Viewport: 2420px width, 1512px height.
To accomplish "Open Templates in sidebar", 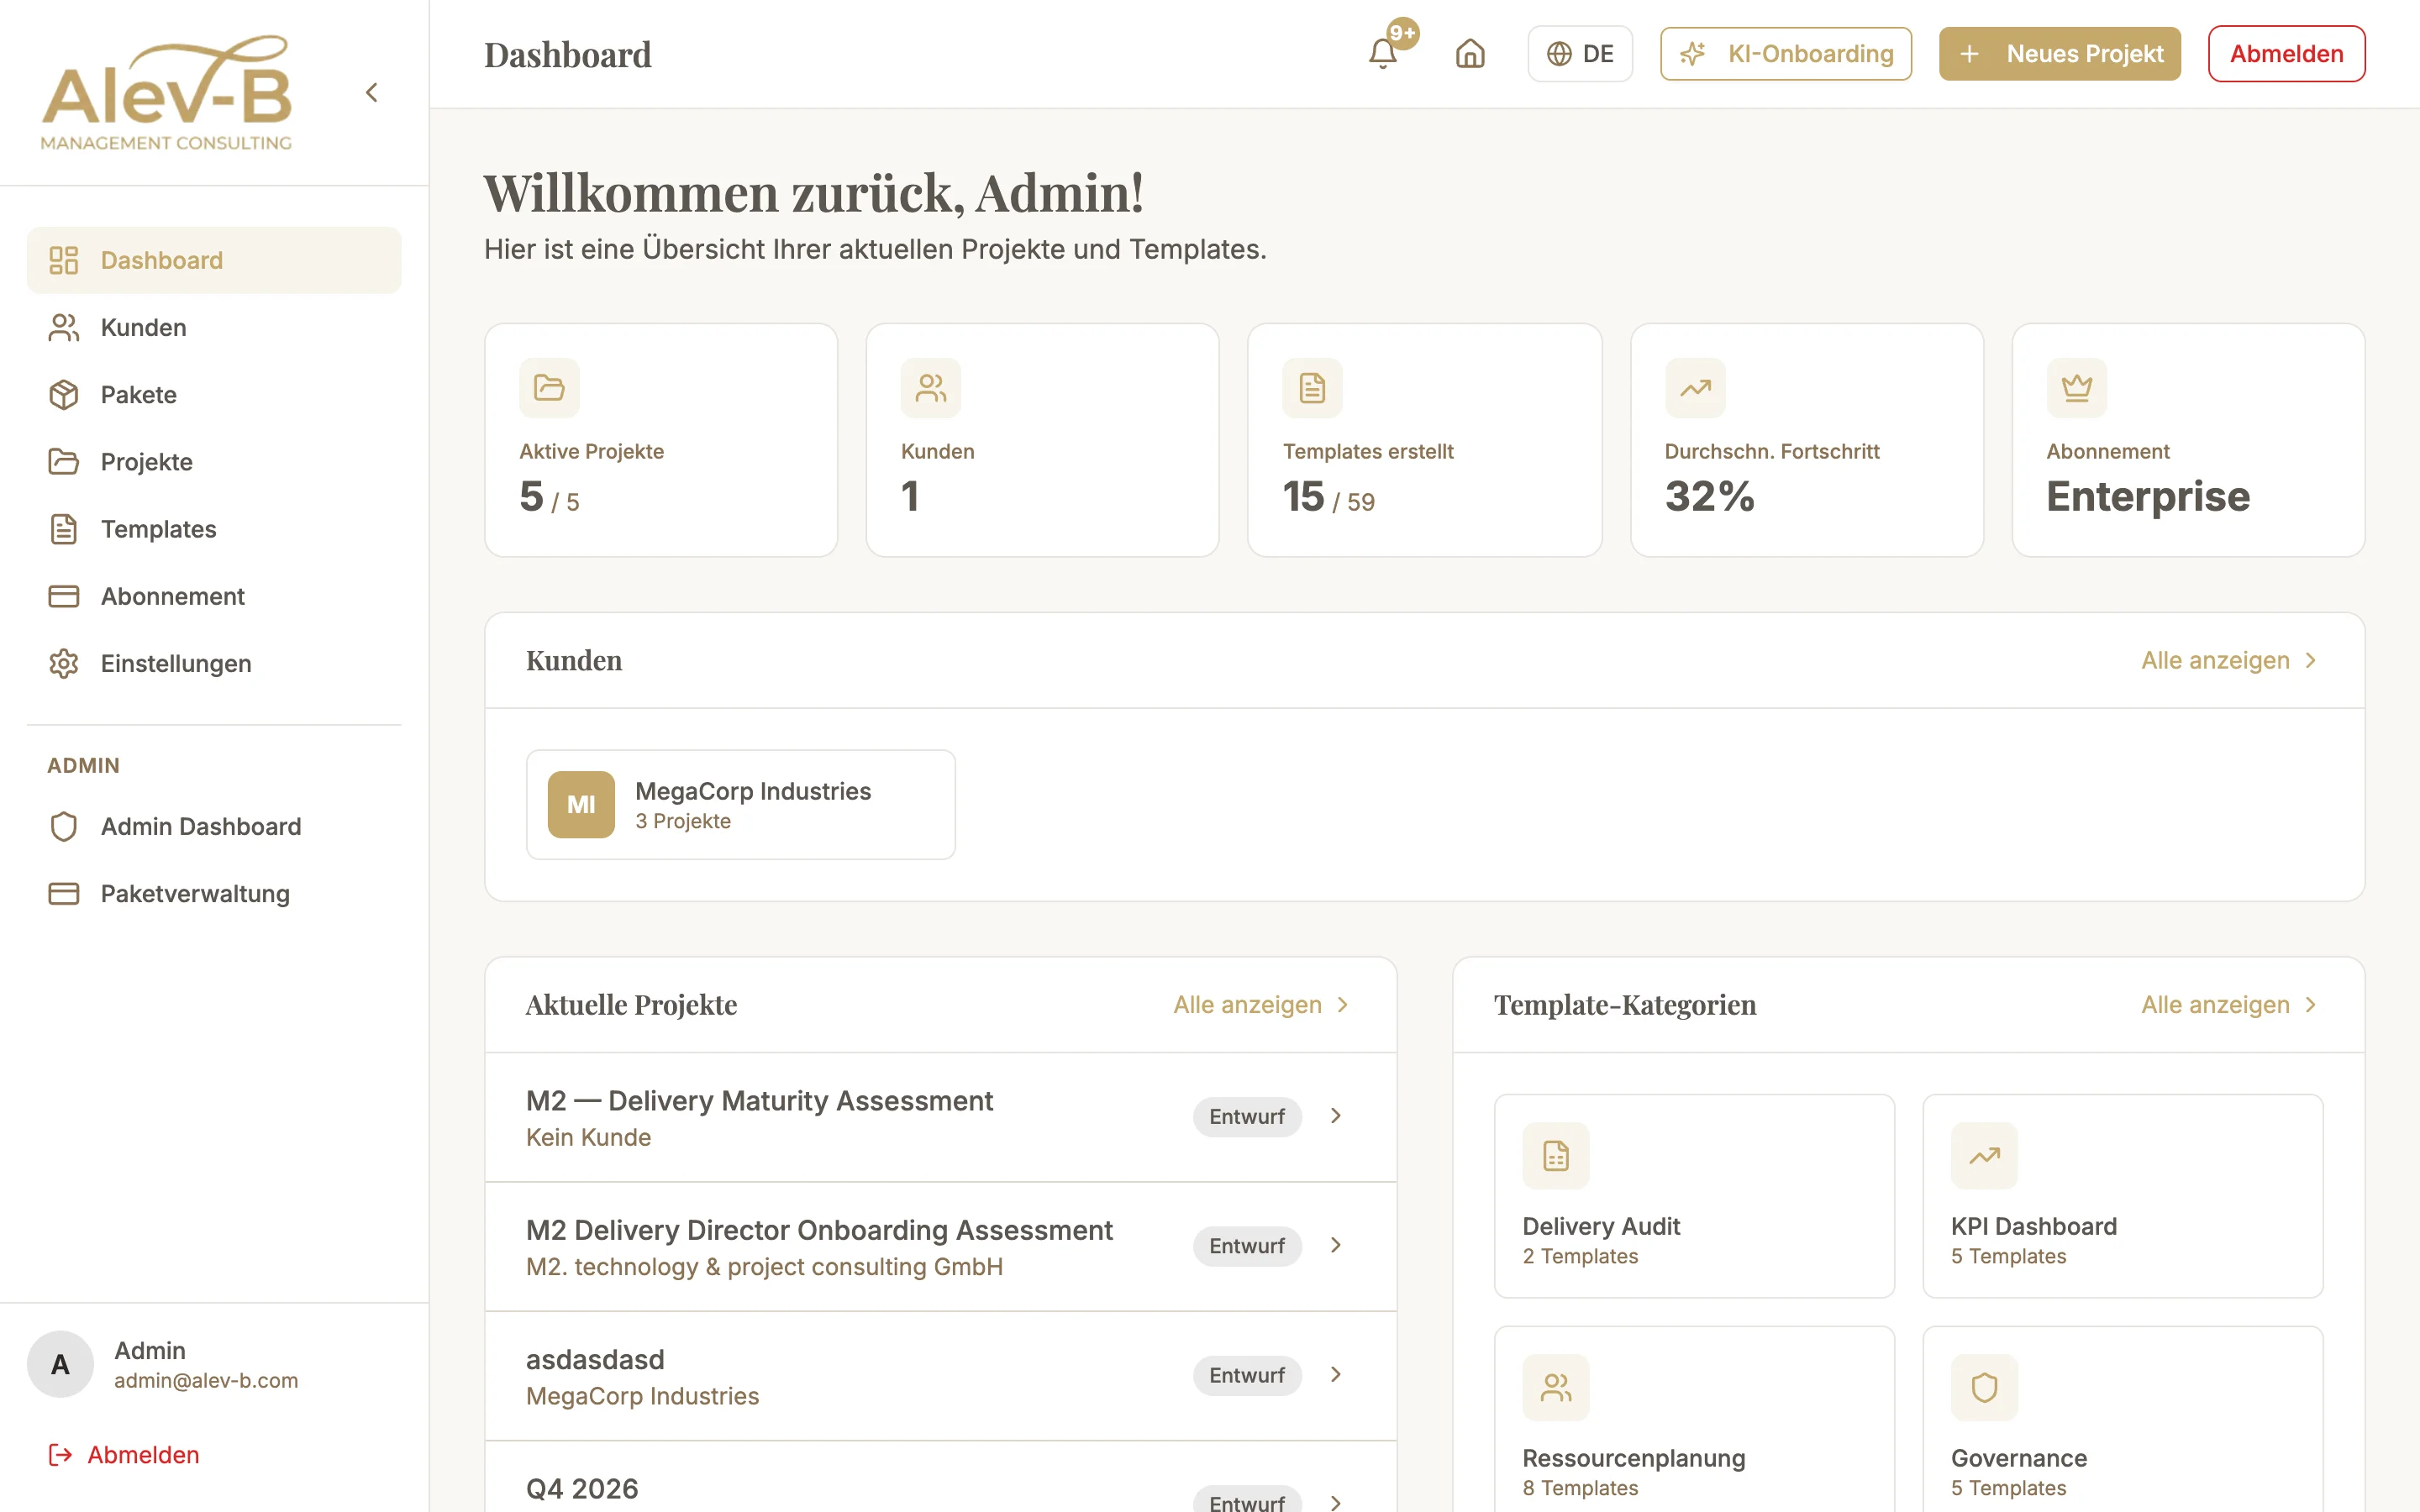I will [214, 529].
